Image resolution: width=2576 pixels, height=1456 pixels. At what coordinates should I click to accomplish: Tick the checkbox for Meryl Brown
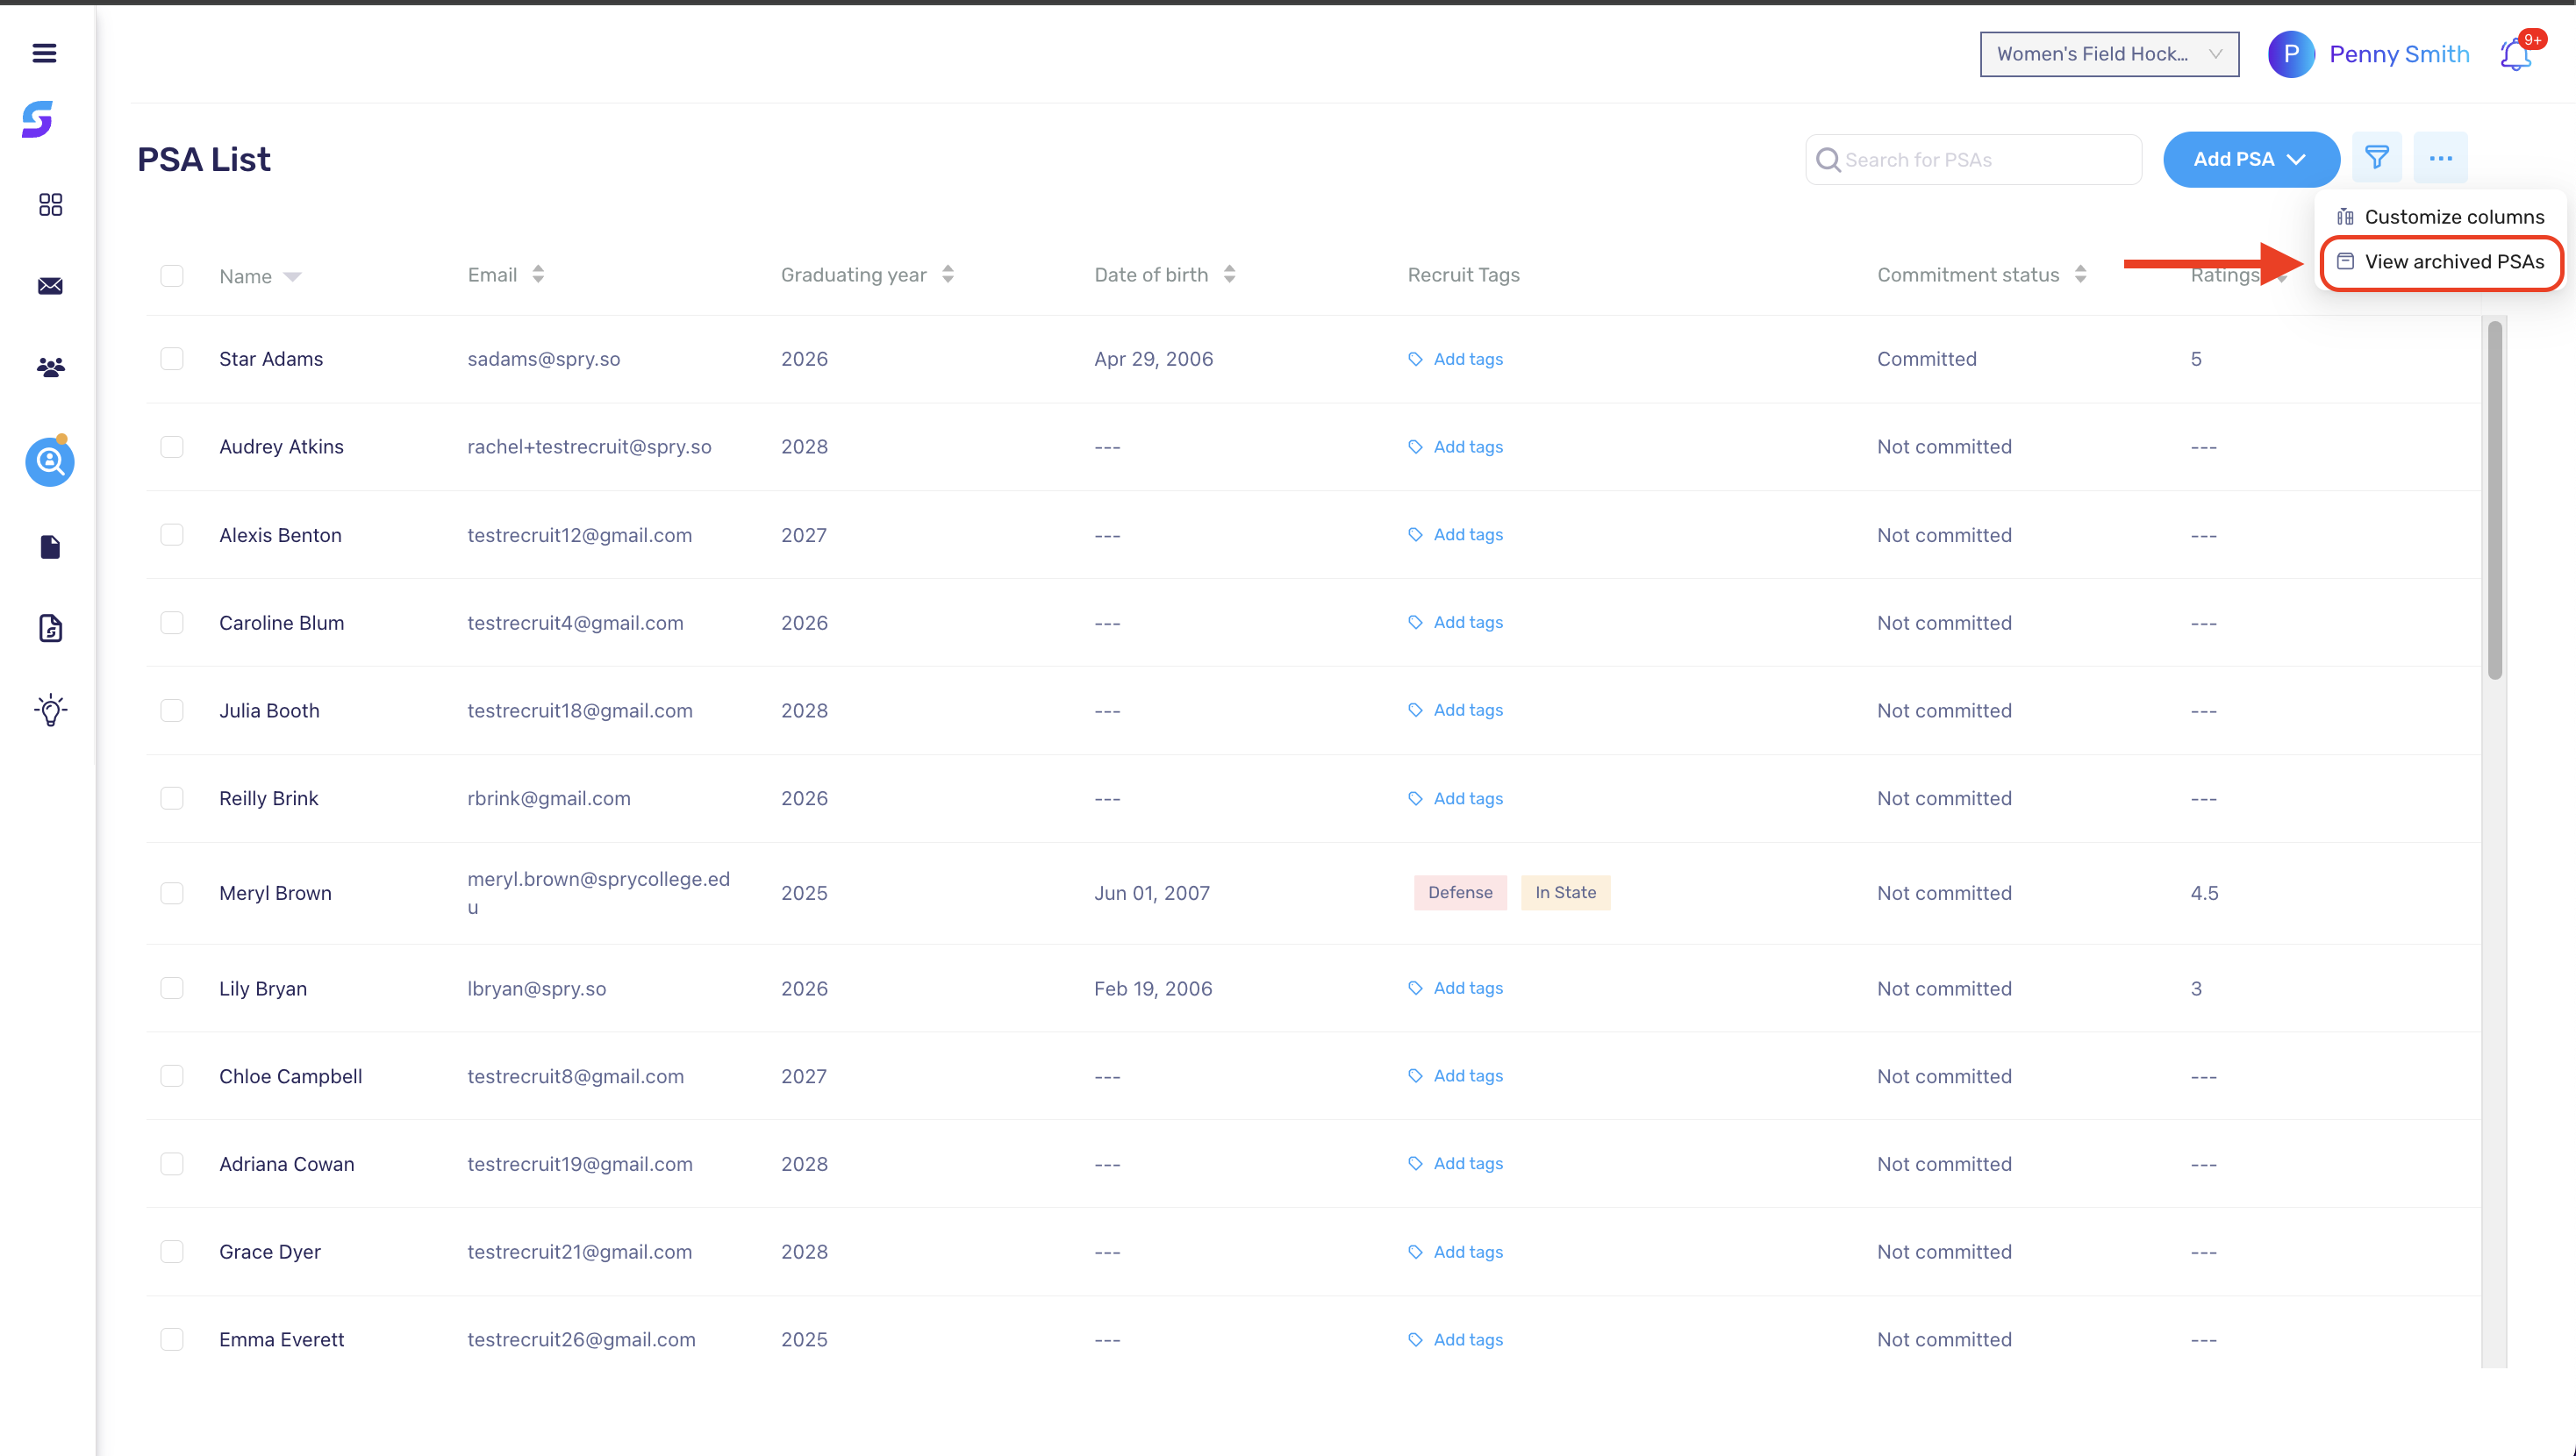coord(172,893)
